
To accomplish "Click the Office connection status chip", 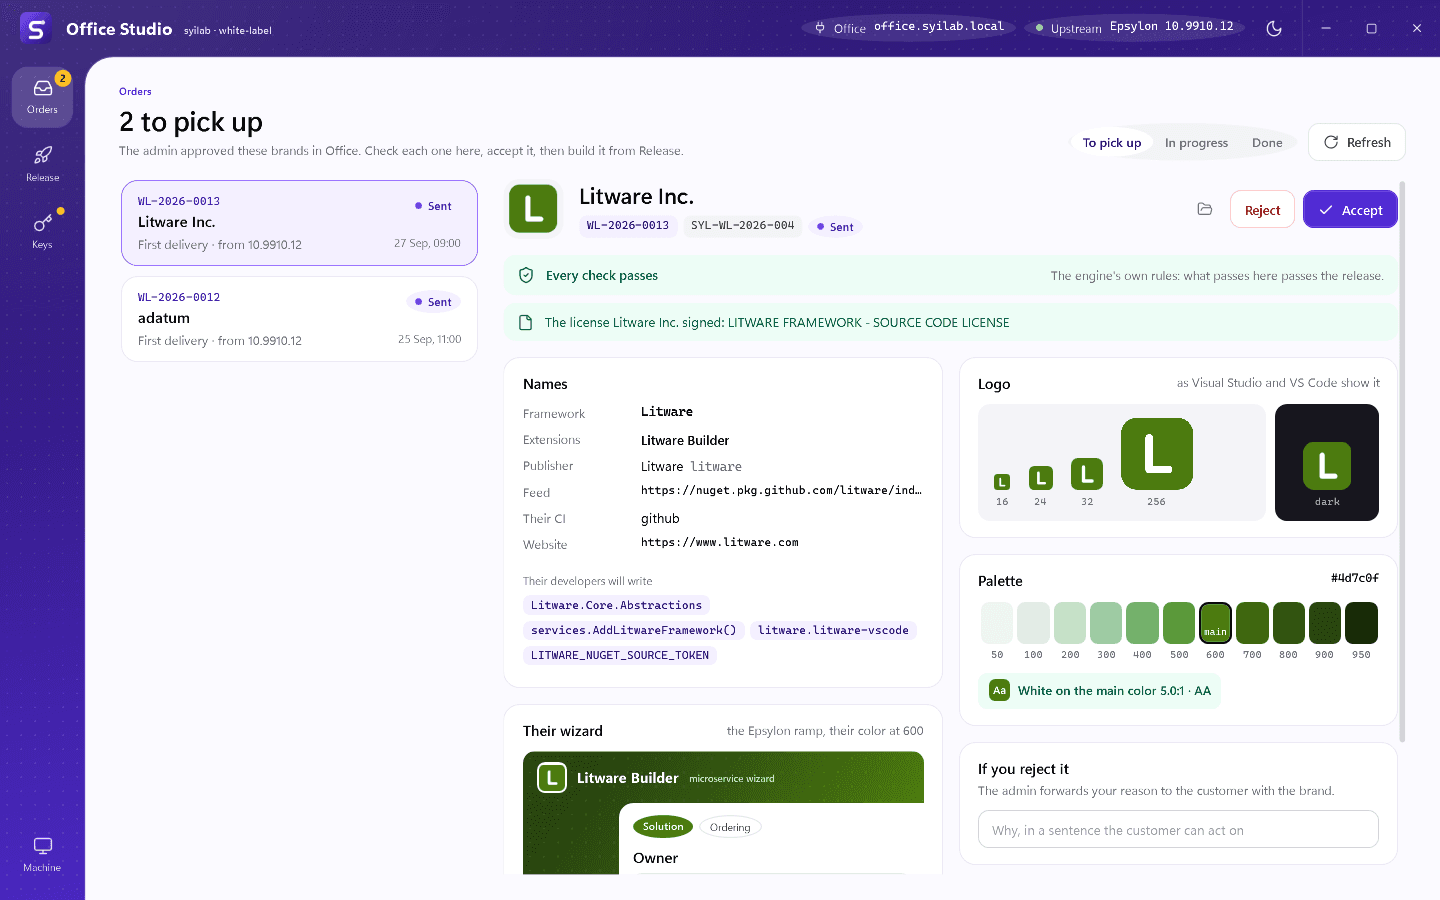I will [x=909, y=28].
